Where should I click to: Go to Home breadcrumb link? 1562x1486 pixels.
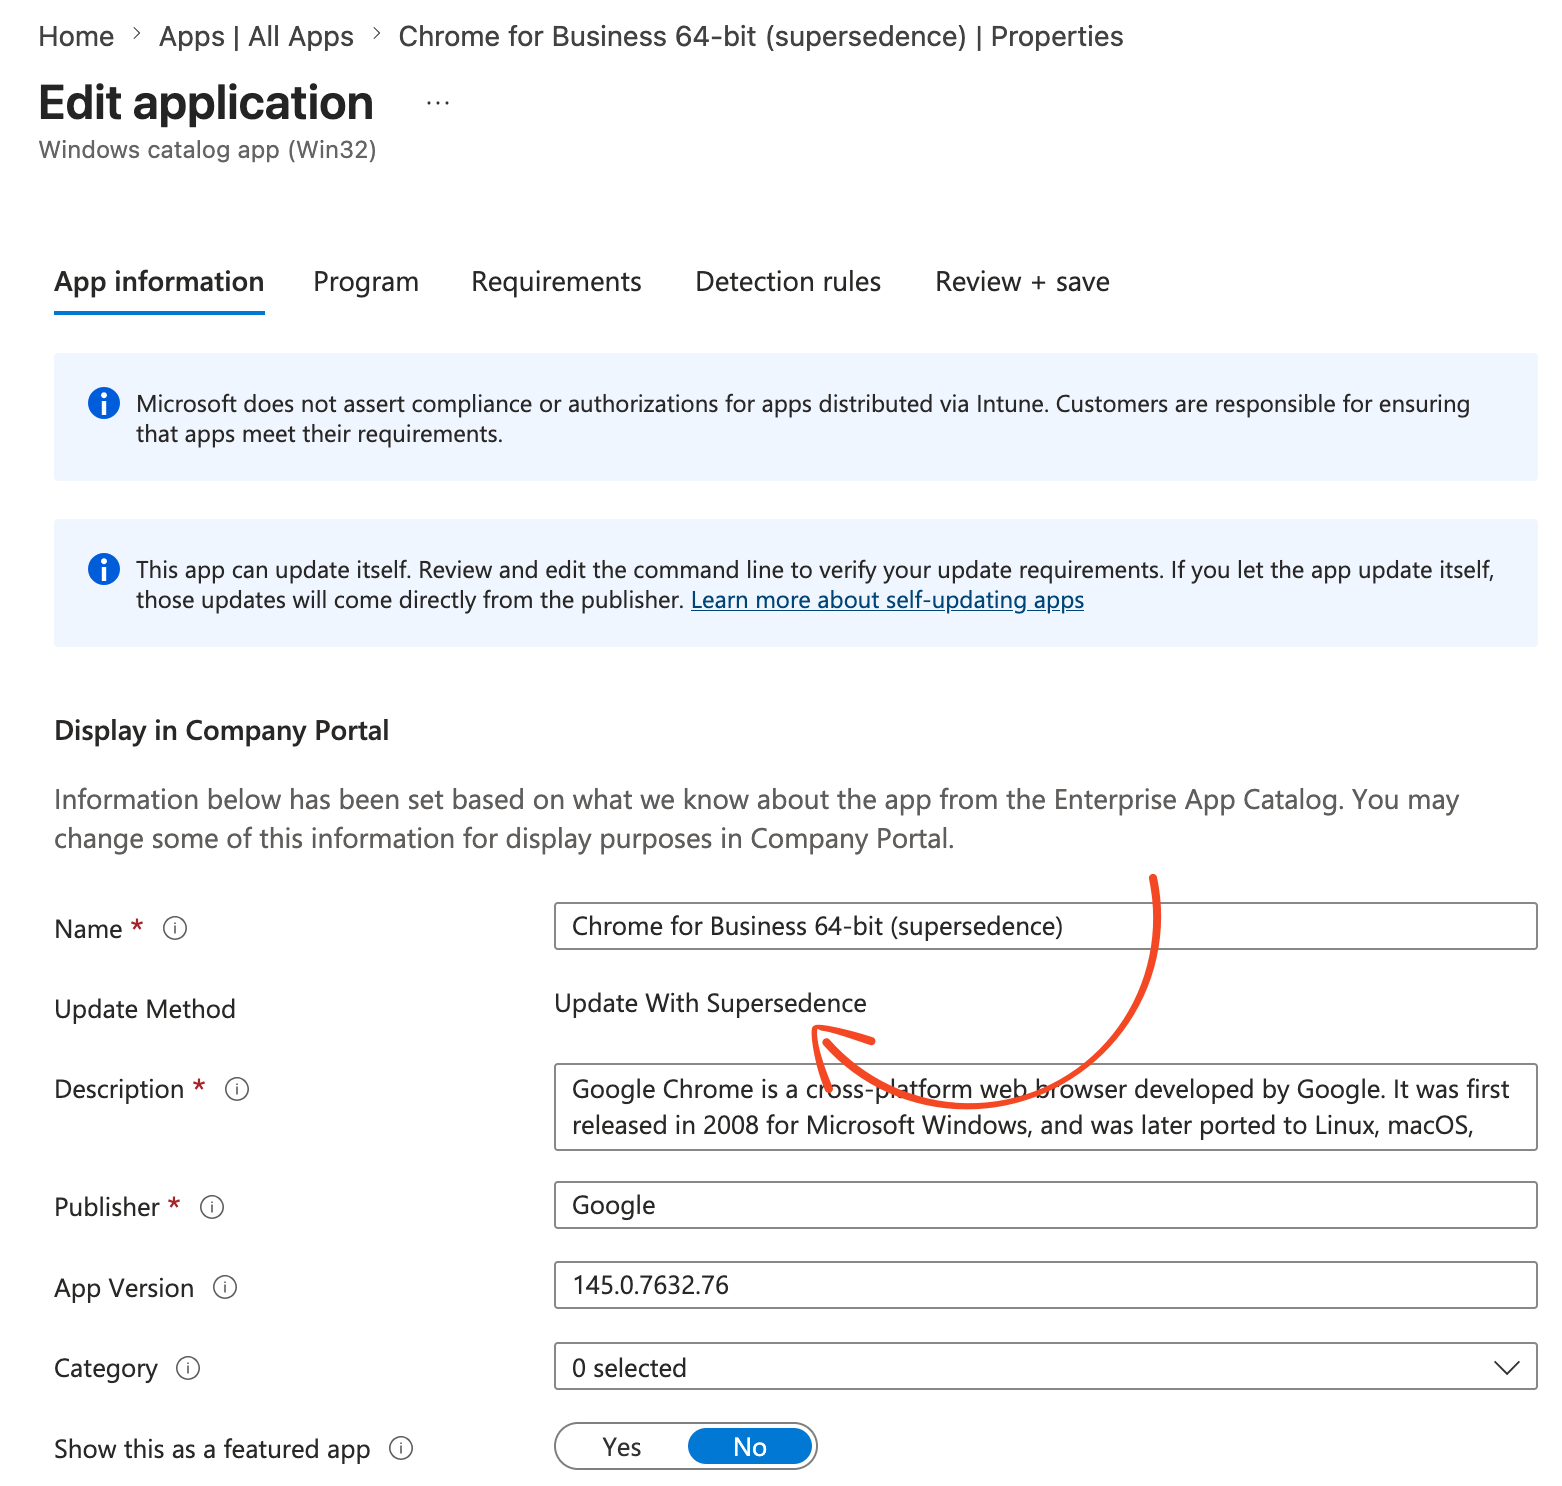[x=76, y=36]
